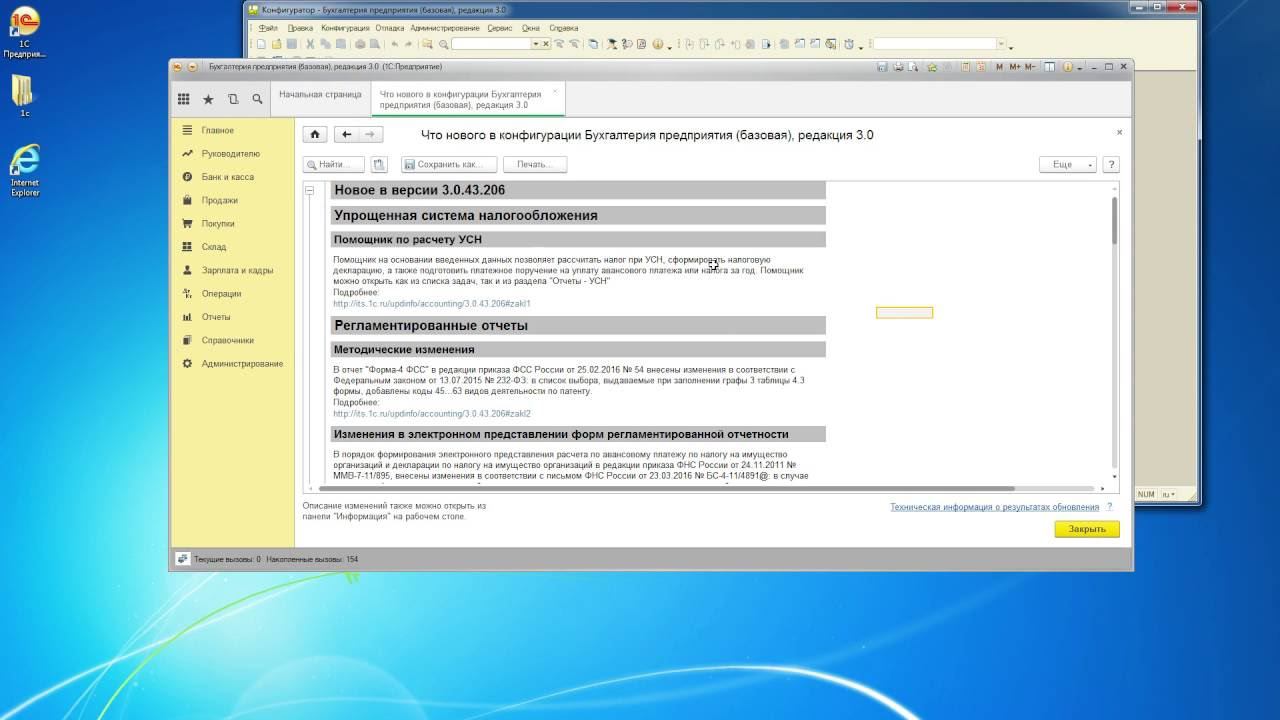The image size is (1280, 720).
Task: Open the Окна menu in Configurator
Action: (x=530, y=28)
